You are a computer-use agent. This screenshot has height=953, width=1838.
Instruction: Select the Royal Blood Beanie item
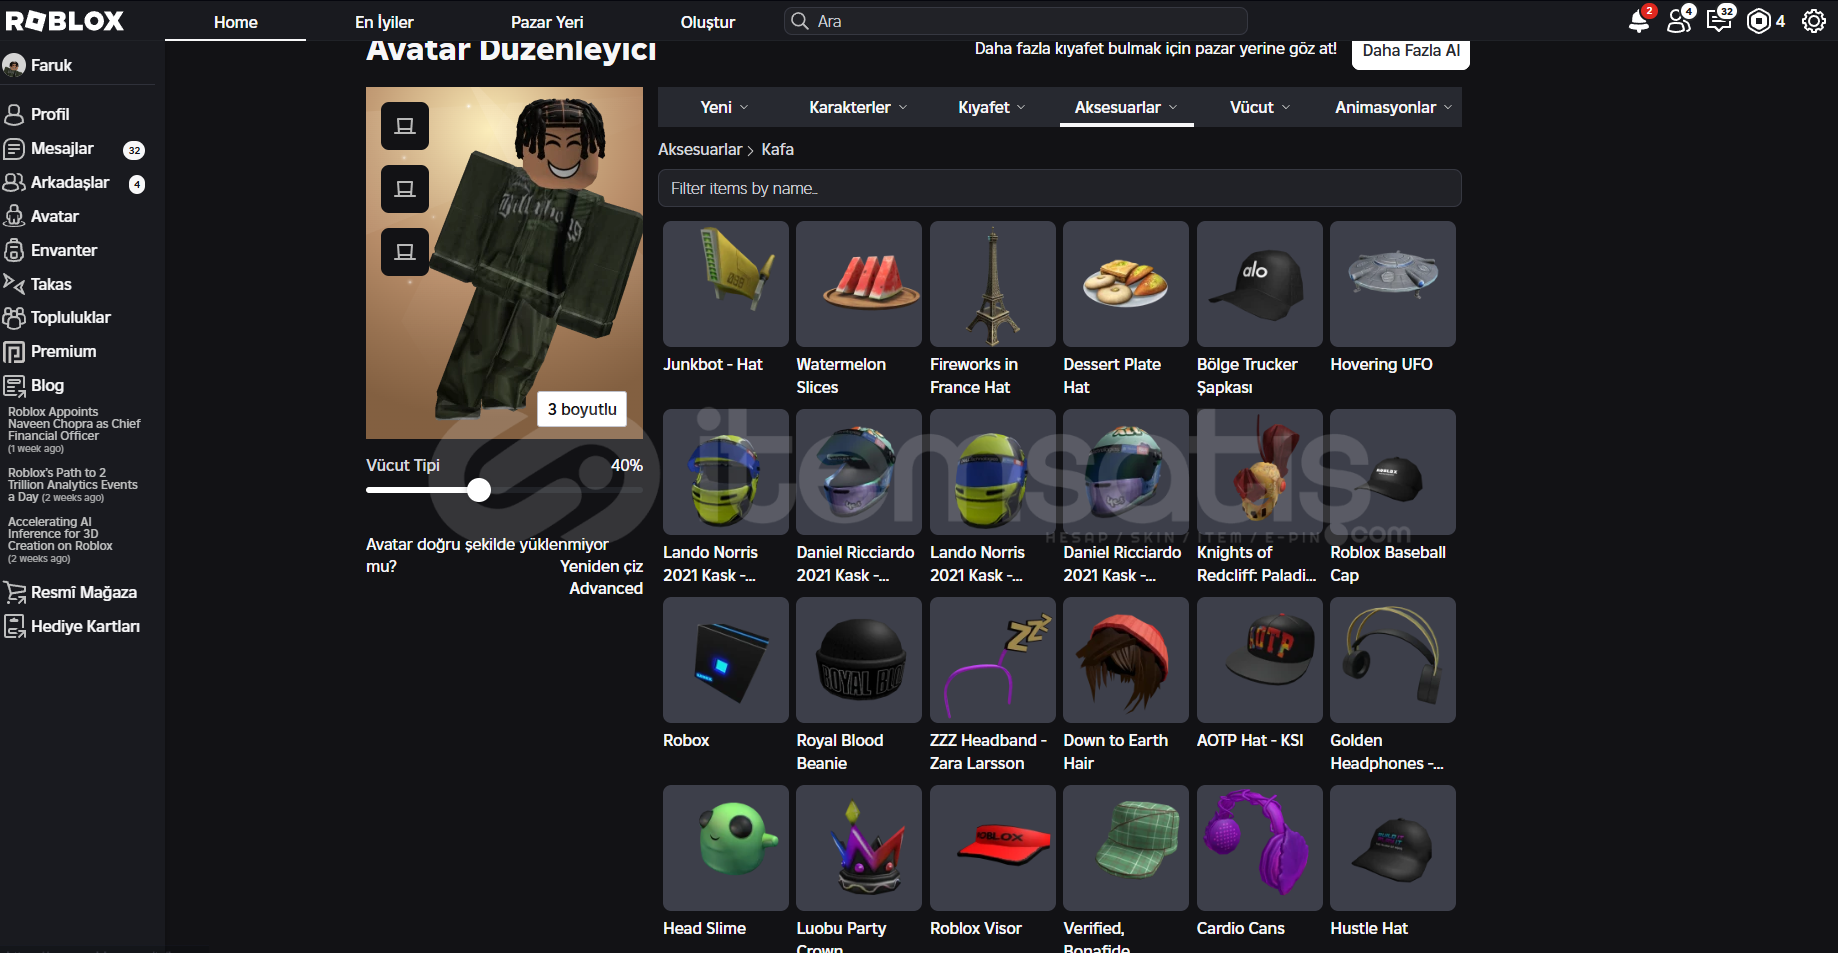(x=859, y=660)
